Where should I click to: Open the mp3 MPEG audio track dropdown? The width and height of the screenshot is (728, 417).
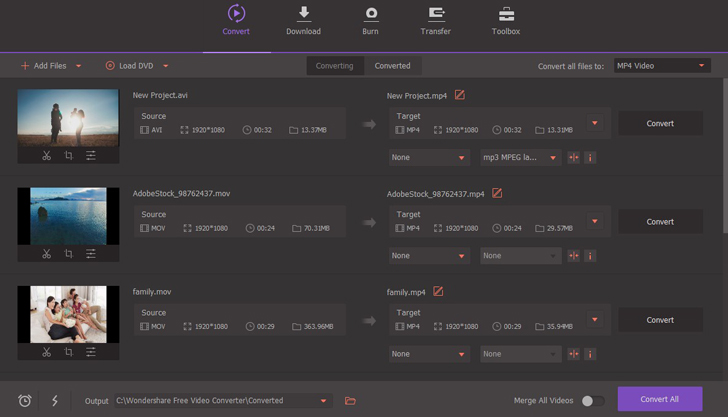pos(520,157)
